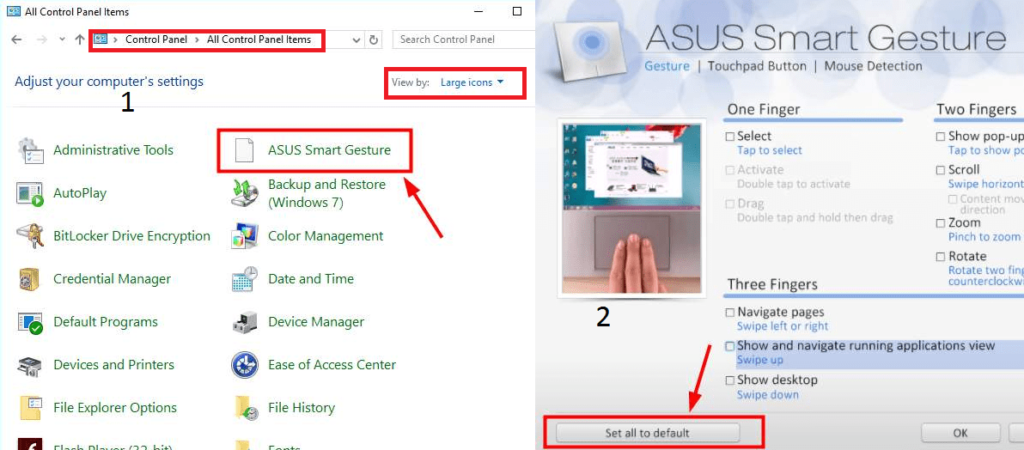Image resolution: width=1024 pixels, height=450 pixels.
Task: Click the Double tap to activate text
Action: pyautogui.click(x=793, y=184)
